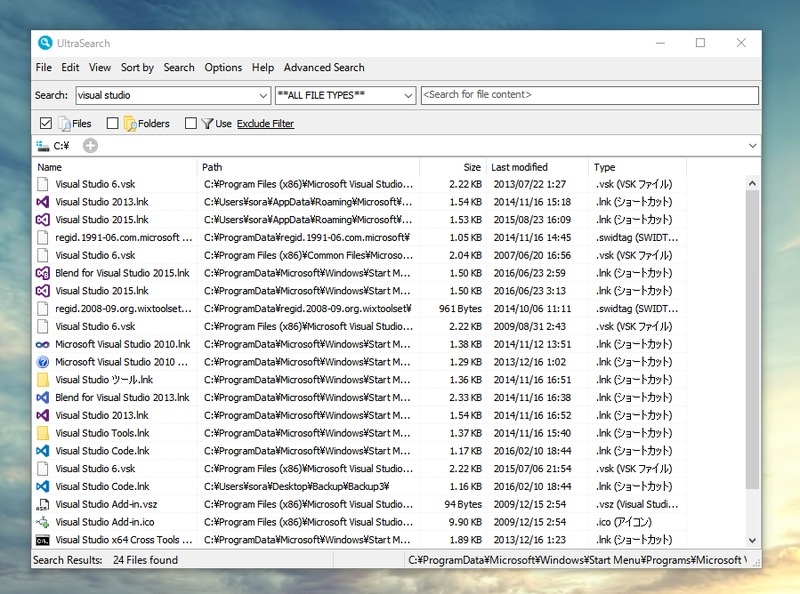This screenshot has width=800, height=594.
Task: Expand the drive list chevron
Action: pos(752,146)
